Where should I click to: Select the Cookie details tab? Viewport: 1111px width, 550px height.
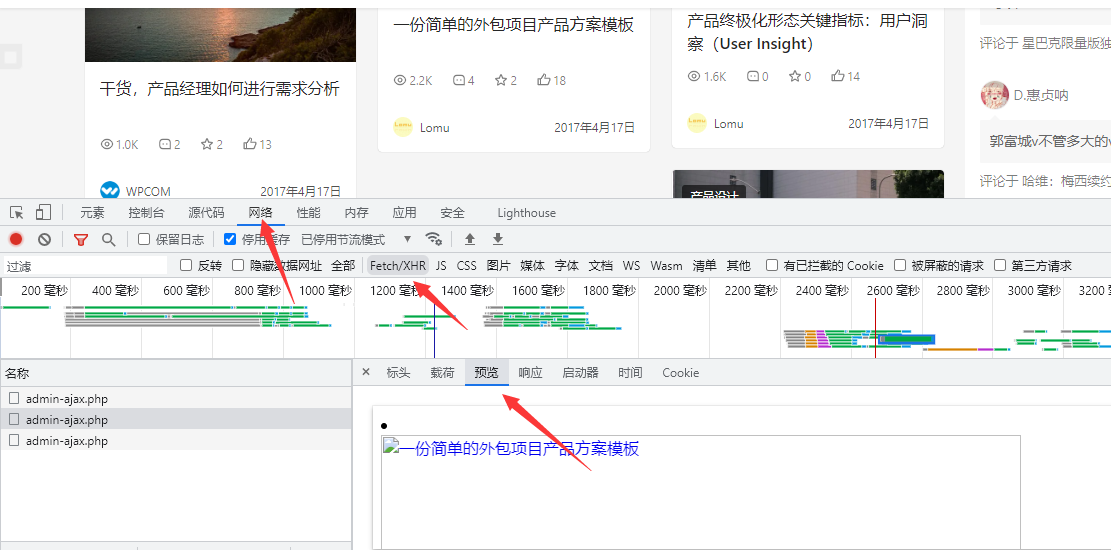click(x=681, y=373)
